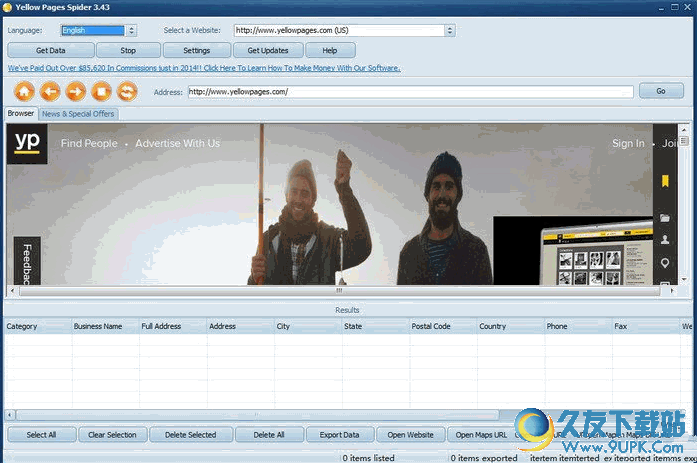Click the Delete All button

point(269,435)
